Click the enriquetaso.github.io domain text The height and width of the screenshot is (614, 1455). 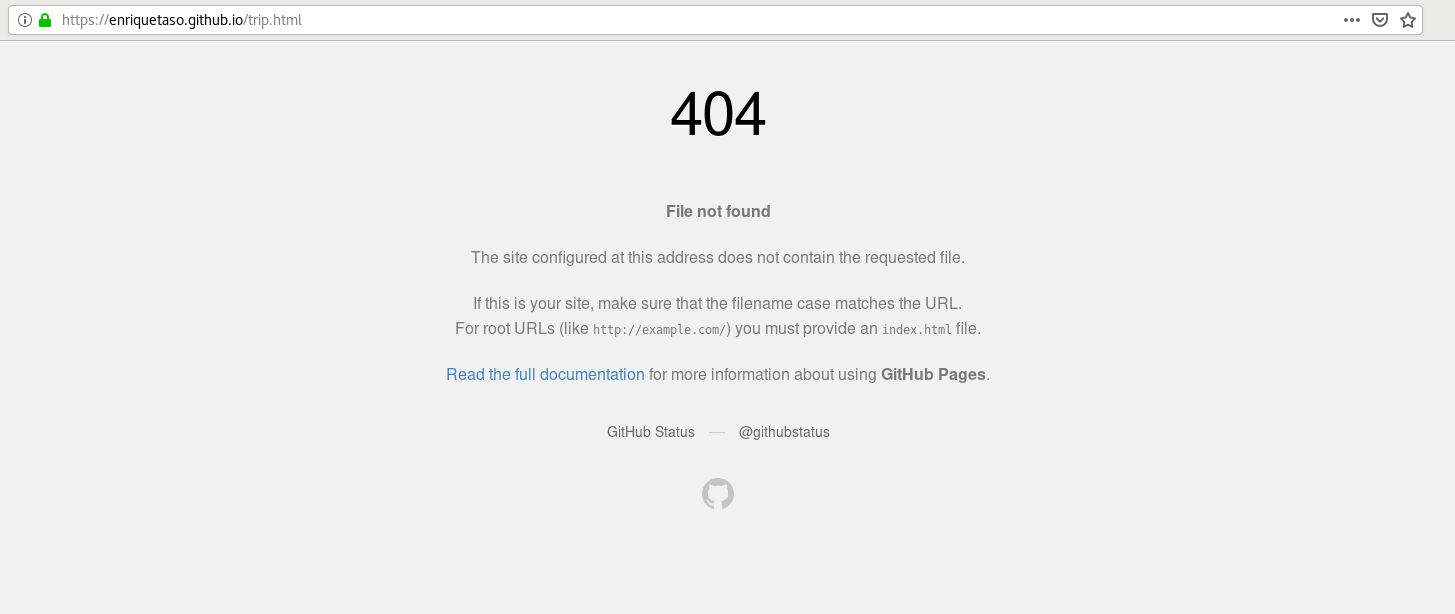pos(176,20)
